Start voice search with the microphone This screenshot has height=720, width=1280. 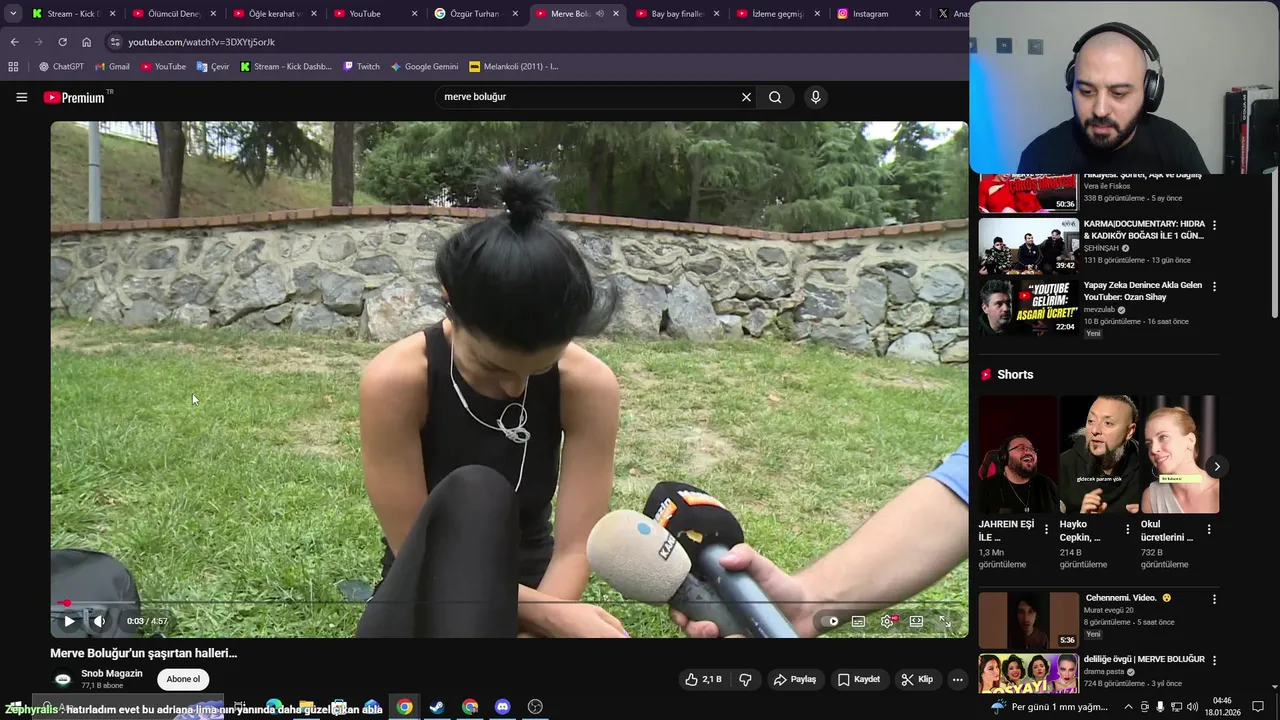pyautogui.click(x=815, y=97)
